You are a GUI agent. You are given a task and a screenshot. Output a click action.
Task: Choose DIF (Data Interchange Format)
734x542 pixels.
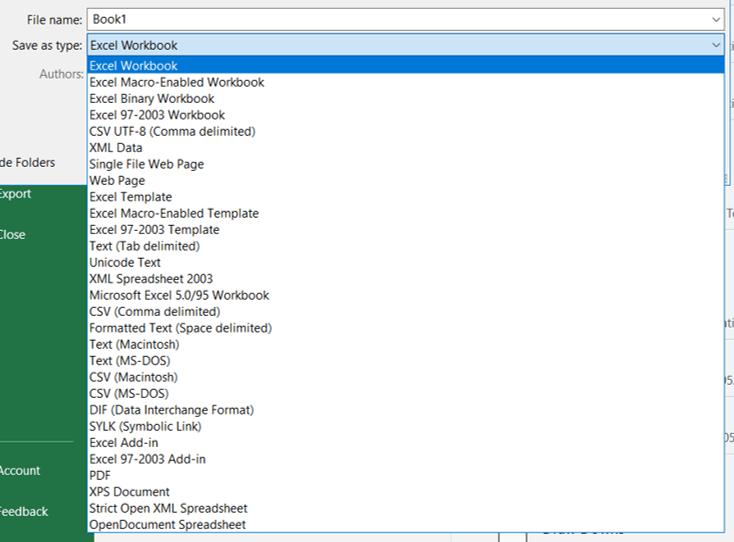pyautogui.click(x=406, y=410)
